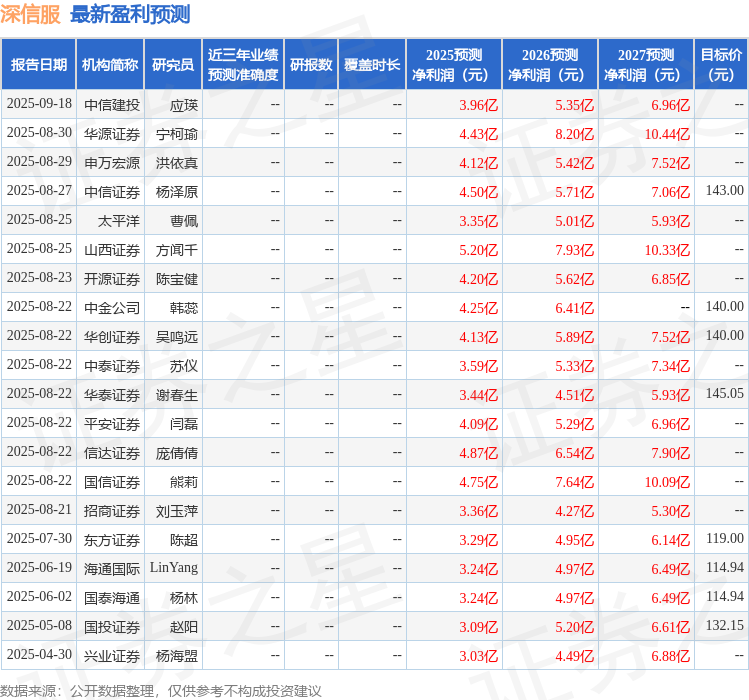Image resolution: width=749 pixels, height=700 pixels.
Task: Select the 报告日期 column header
Action: coord(39,65)
